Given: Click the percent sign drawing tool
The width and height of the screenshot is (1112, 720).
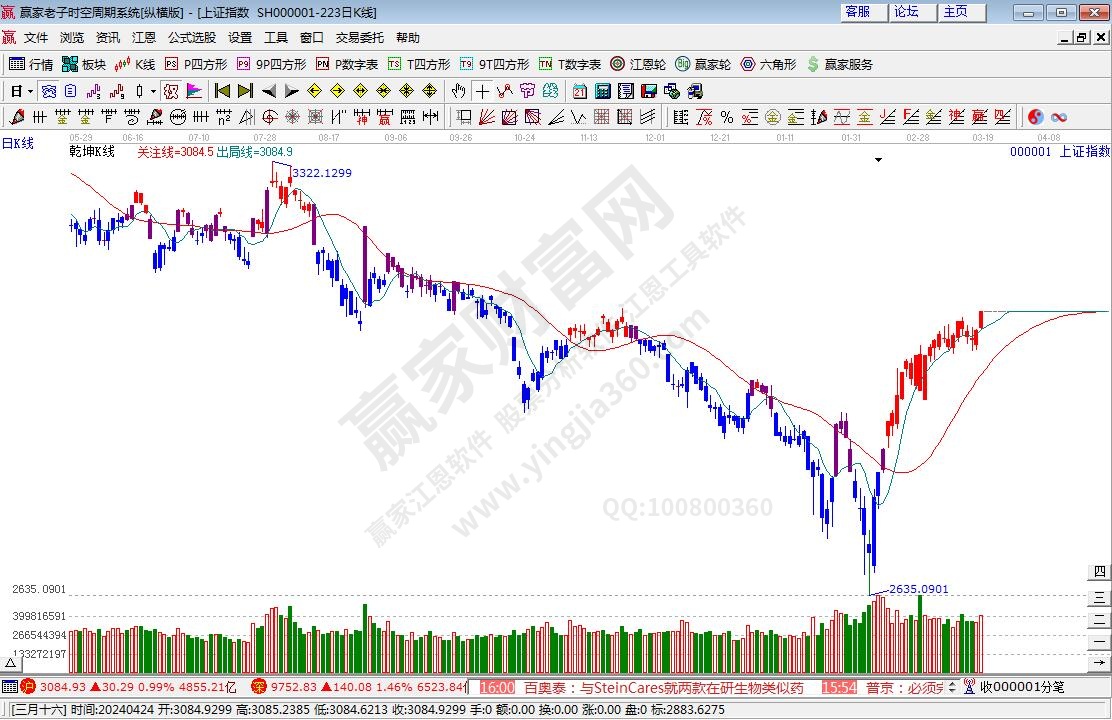Looking at the screenshot, I should [727, 117].
